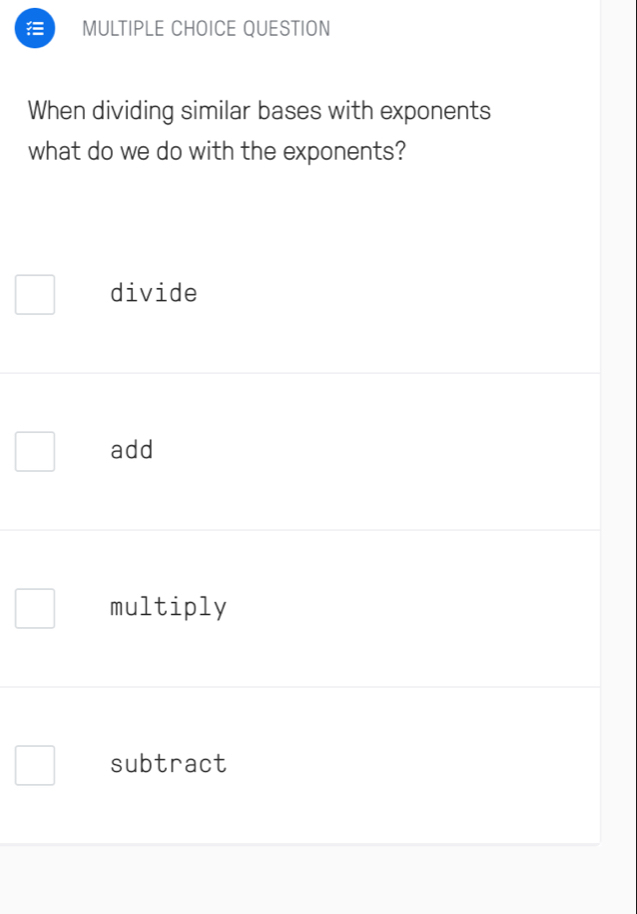Click the word 'QUESTION' in the header
Viewport: 637px width, 914px height.
click(287, 29)
